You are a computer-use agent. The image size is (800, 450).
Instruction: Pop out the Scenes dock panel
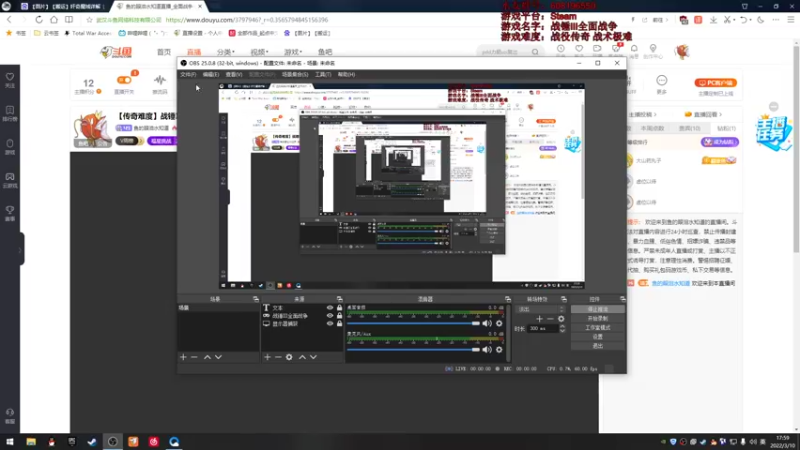[256, 299]
